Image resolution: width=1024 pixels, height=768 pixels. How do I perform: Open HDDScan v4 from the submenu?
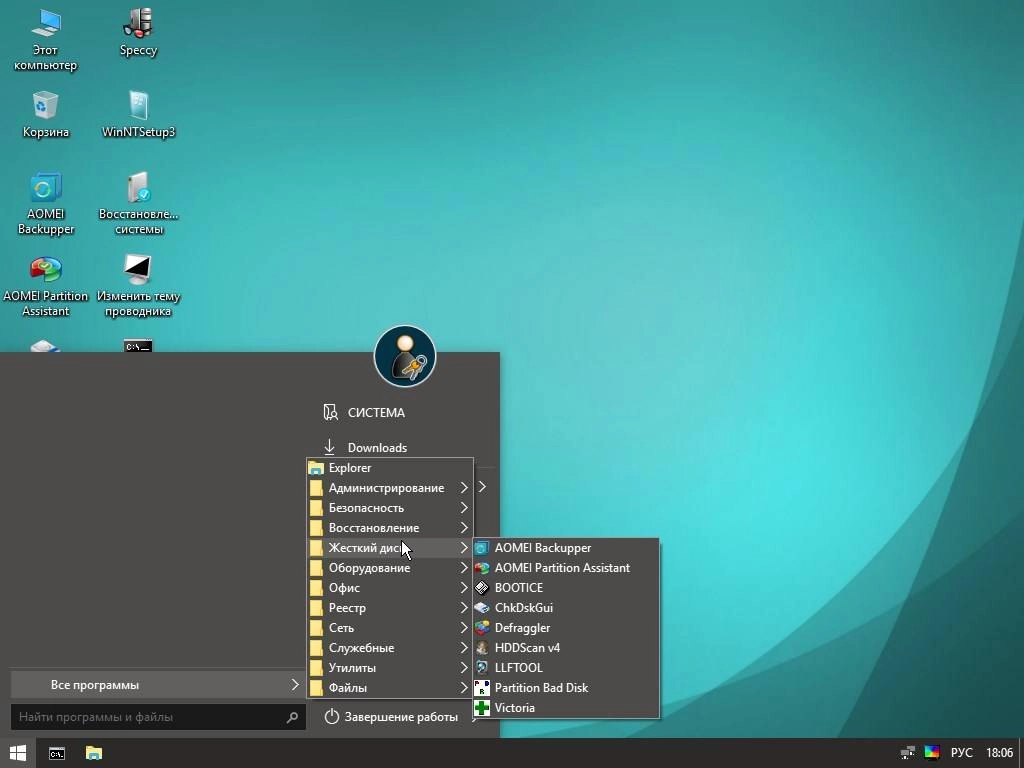(566, 648)
